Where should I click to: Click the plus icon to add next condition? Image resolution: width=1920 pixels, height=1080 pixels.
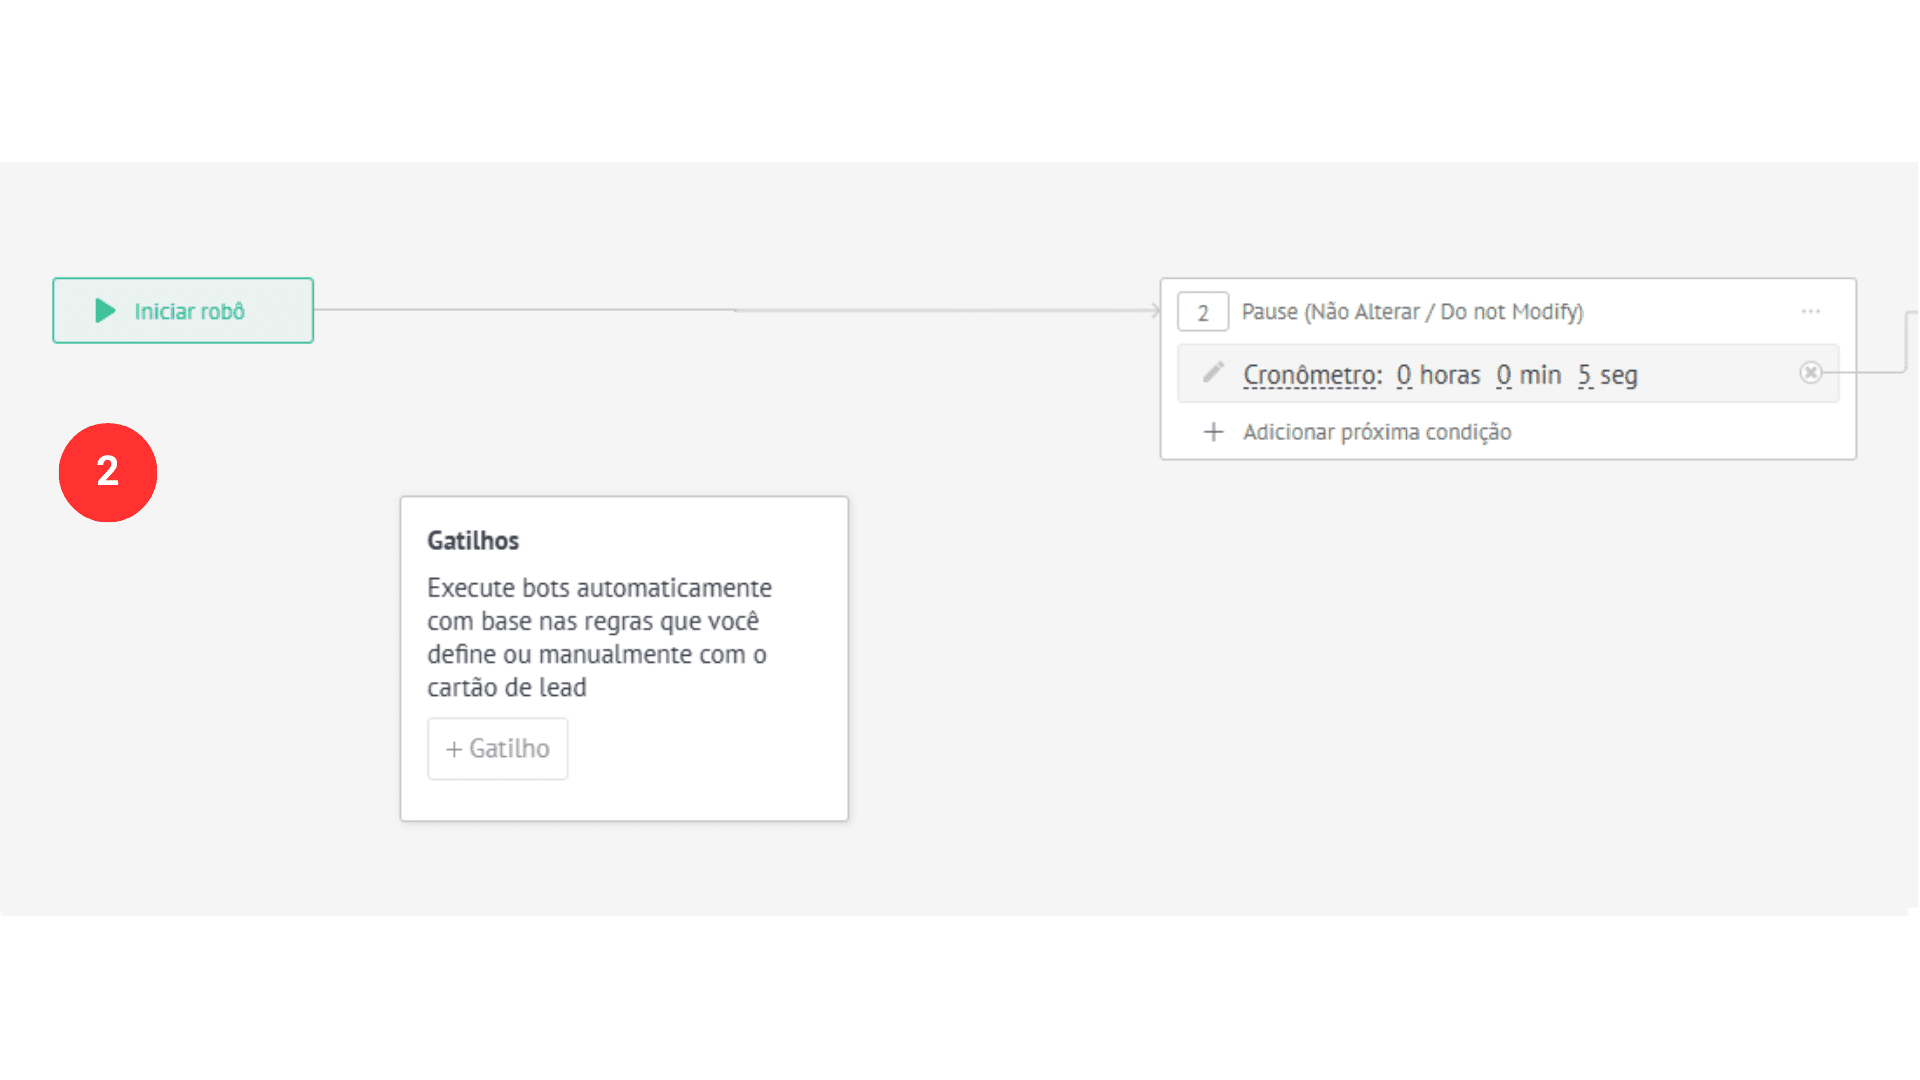(1213, 432)
